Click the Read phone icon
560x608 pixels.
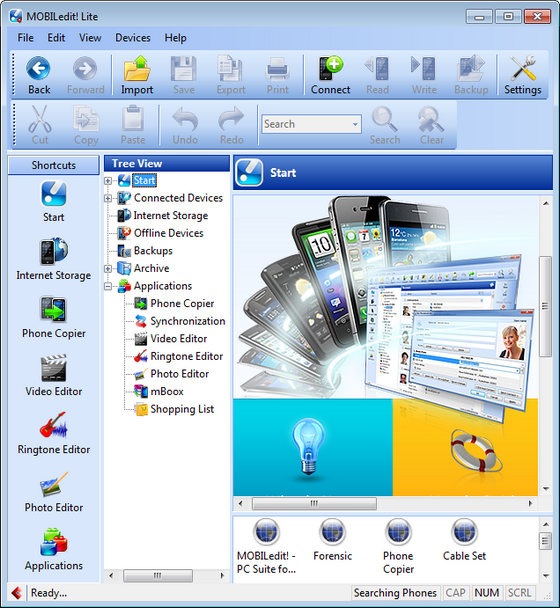click(x=377, y=68)
